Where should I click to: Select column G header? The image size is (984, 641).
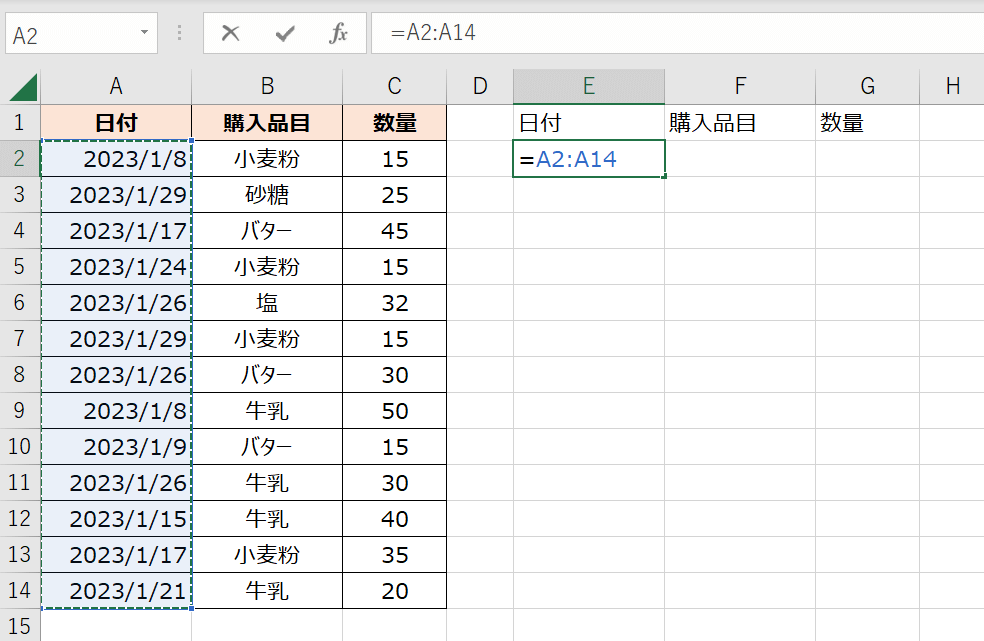866,87
